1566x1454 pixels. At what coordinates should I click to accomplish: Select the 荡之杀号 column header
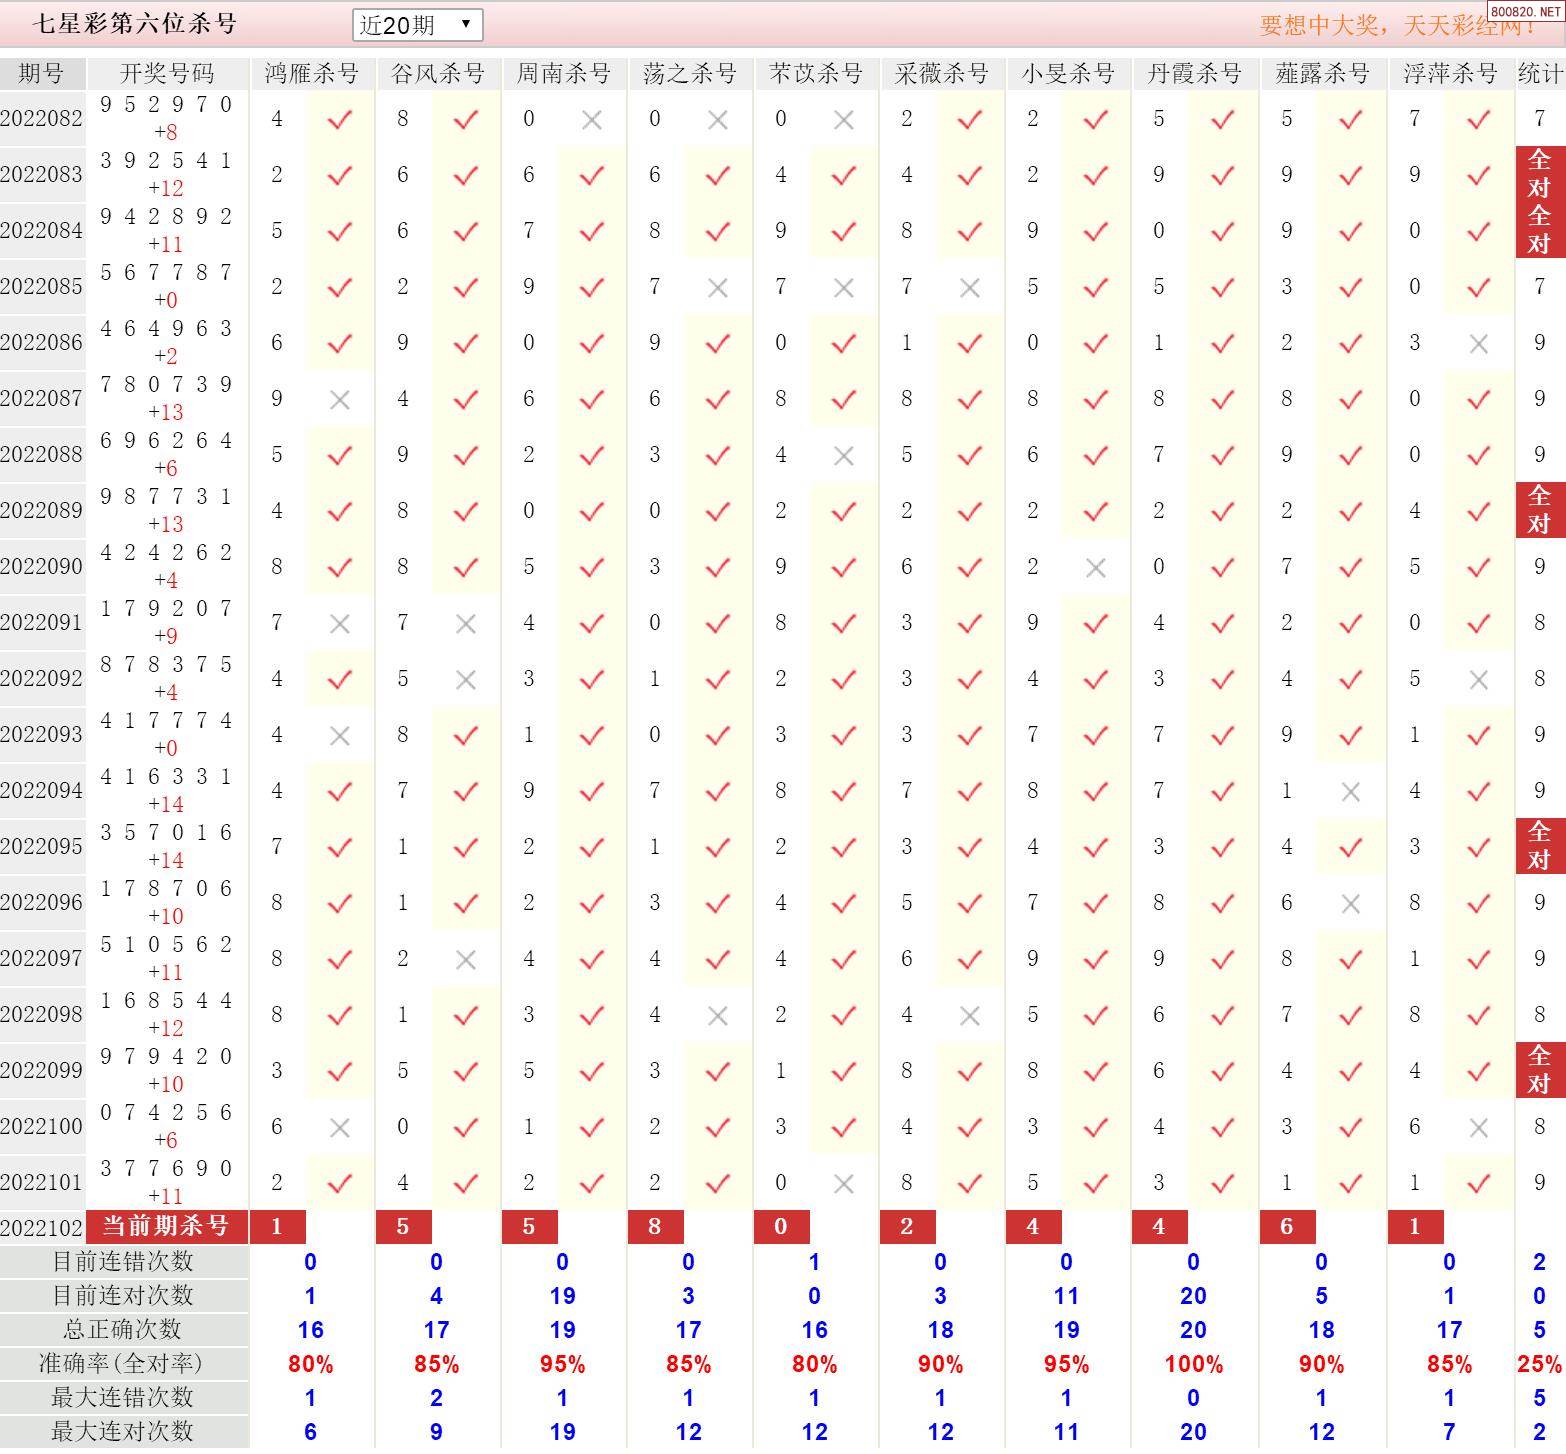[690, 73]
